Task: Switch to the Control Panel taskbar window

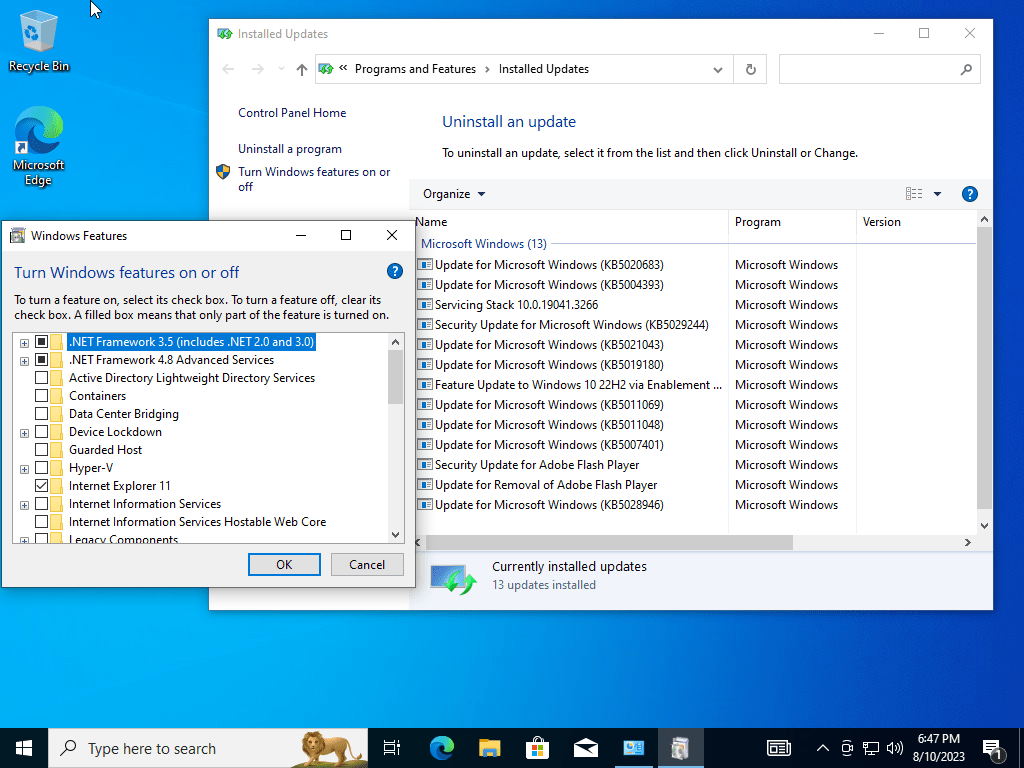Action: [633, 748]
